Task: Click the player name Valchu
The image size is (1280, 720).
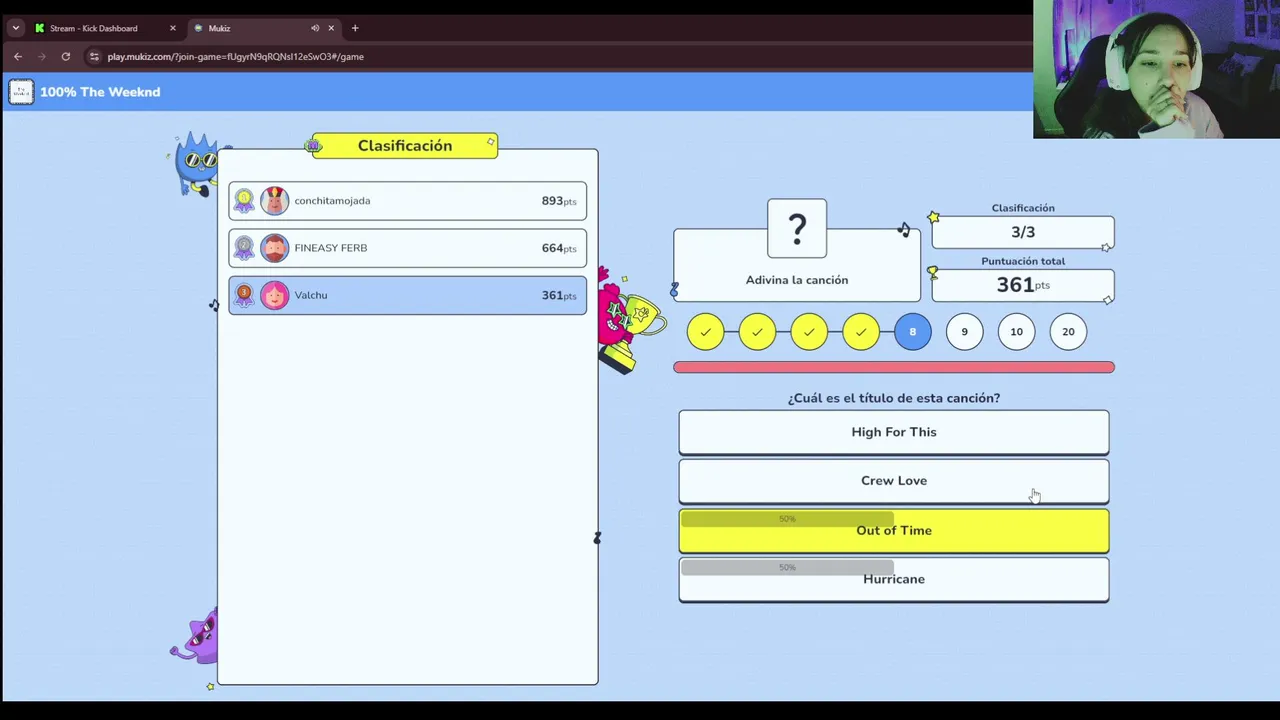Action: pos(311,295)
